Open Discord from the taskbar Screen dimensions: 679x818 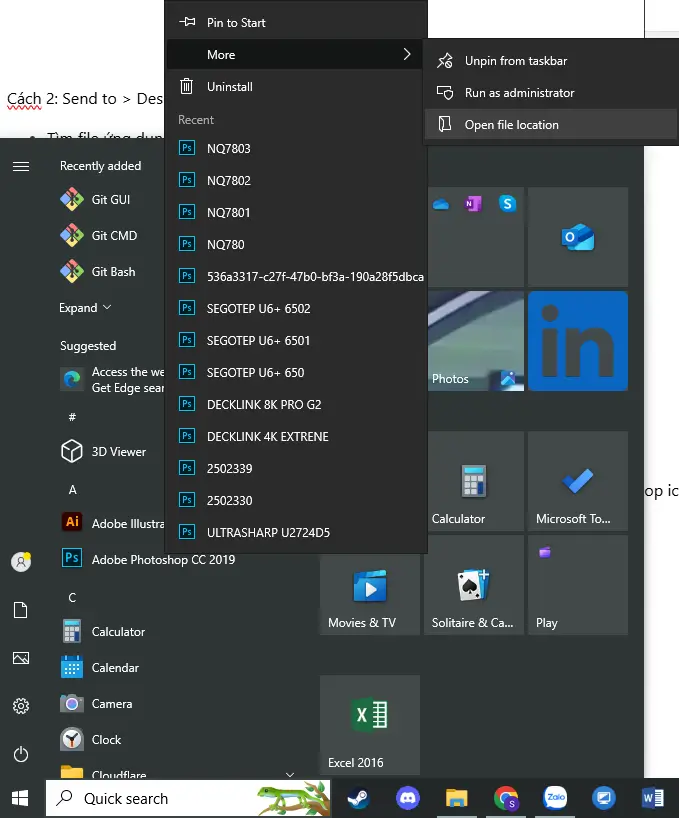pyautogui.click(x=407, y=798)
